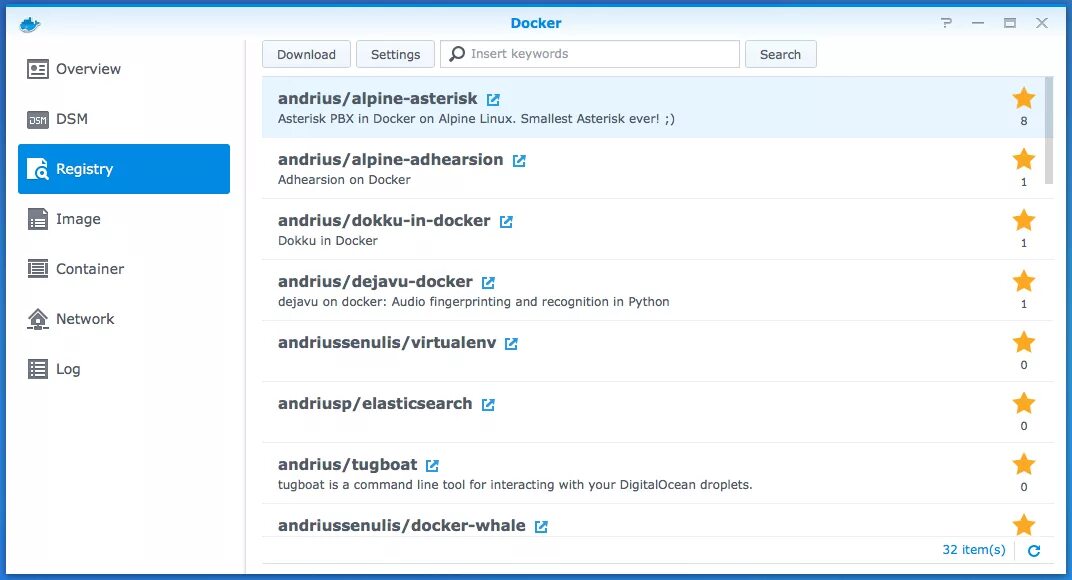This screenshot has height=580, width=1072.
Task: Click the star icon for andriusp/elasticsearch
Action: (1023, 403)
